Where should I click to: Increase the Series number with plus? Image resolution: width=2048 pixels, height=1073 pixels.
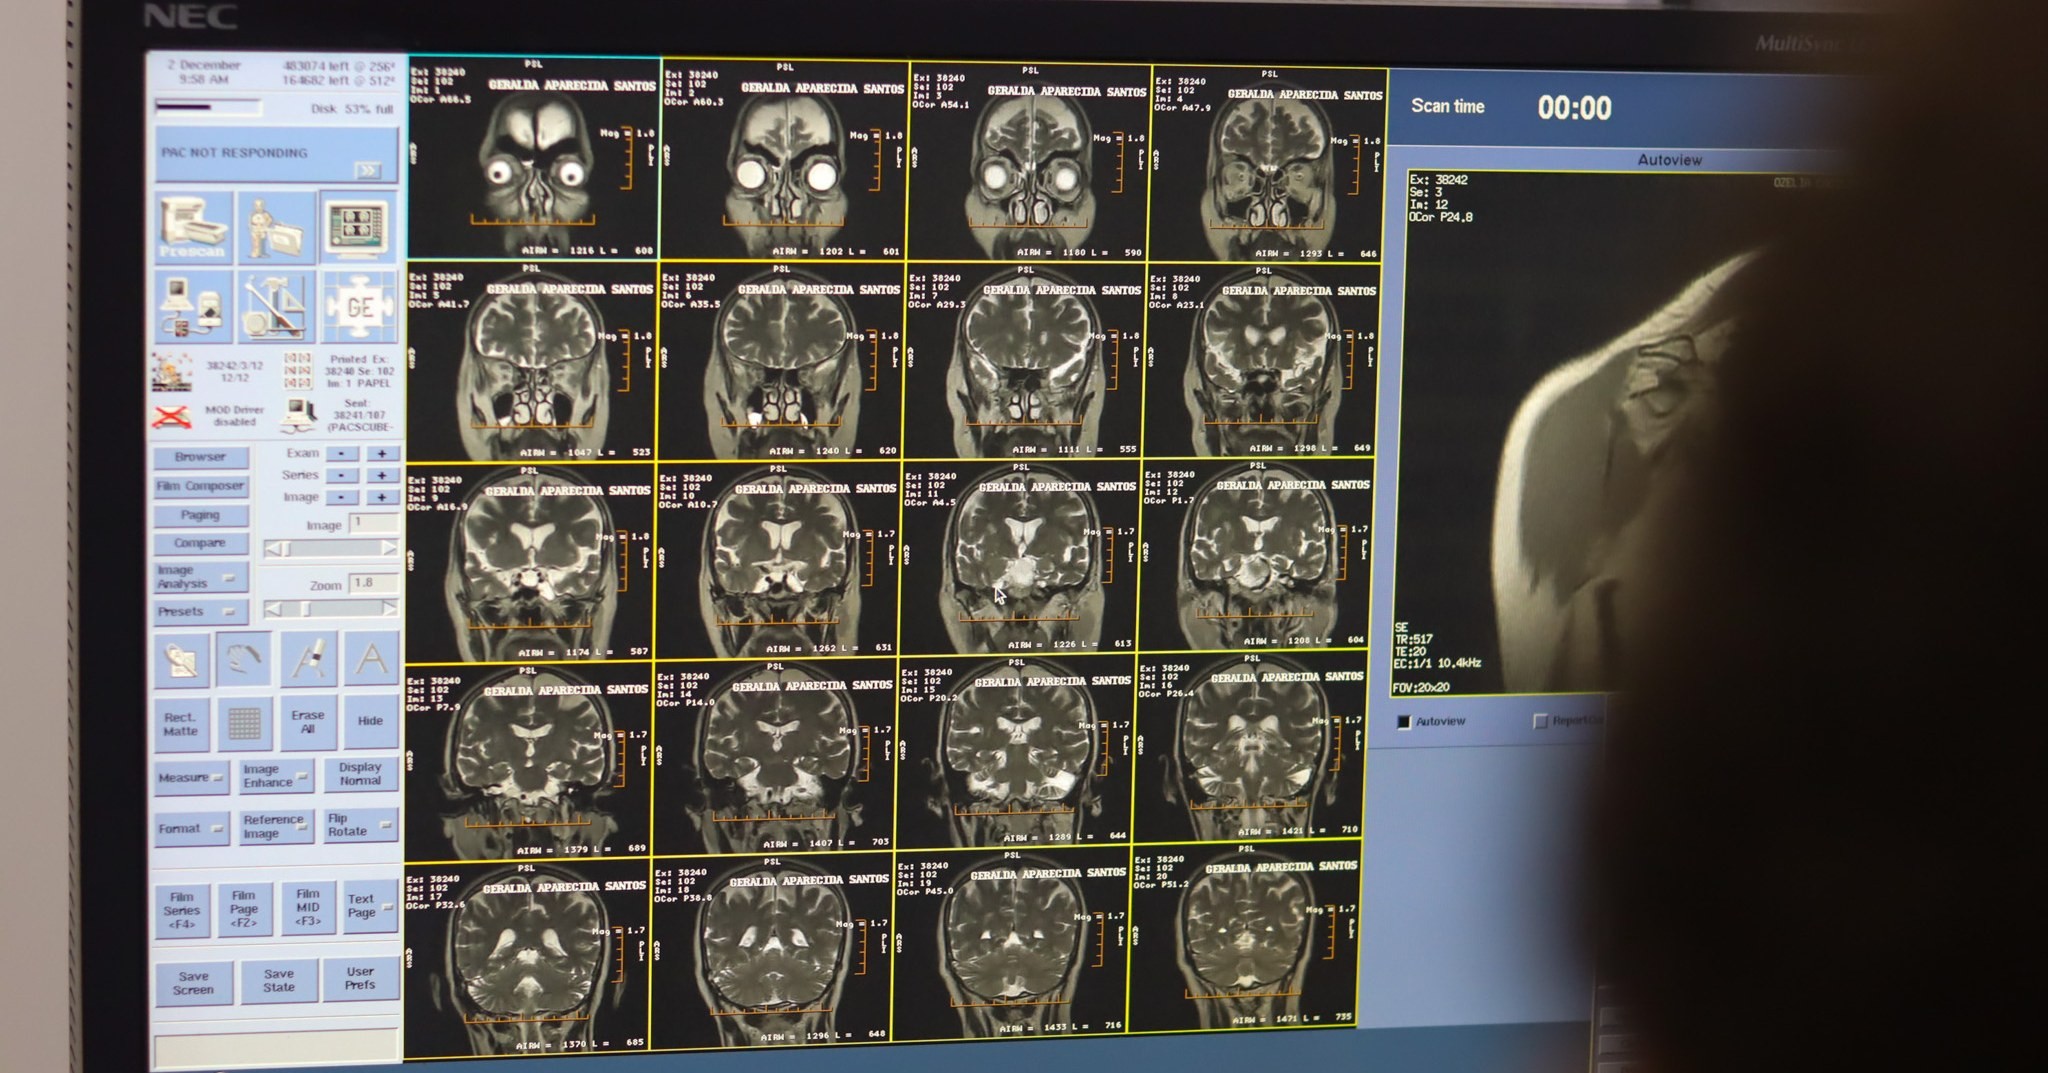pyautogui.click(x=381, y=476)
